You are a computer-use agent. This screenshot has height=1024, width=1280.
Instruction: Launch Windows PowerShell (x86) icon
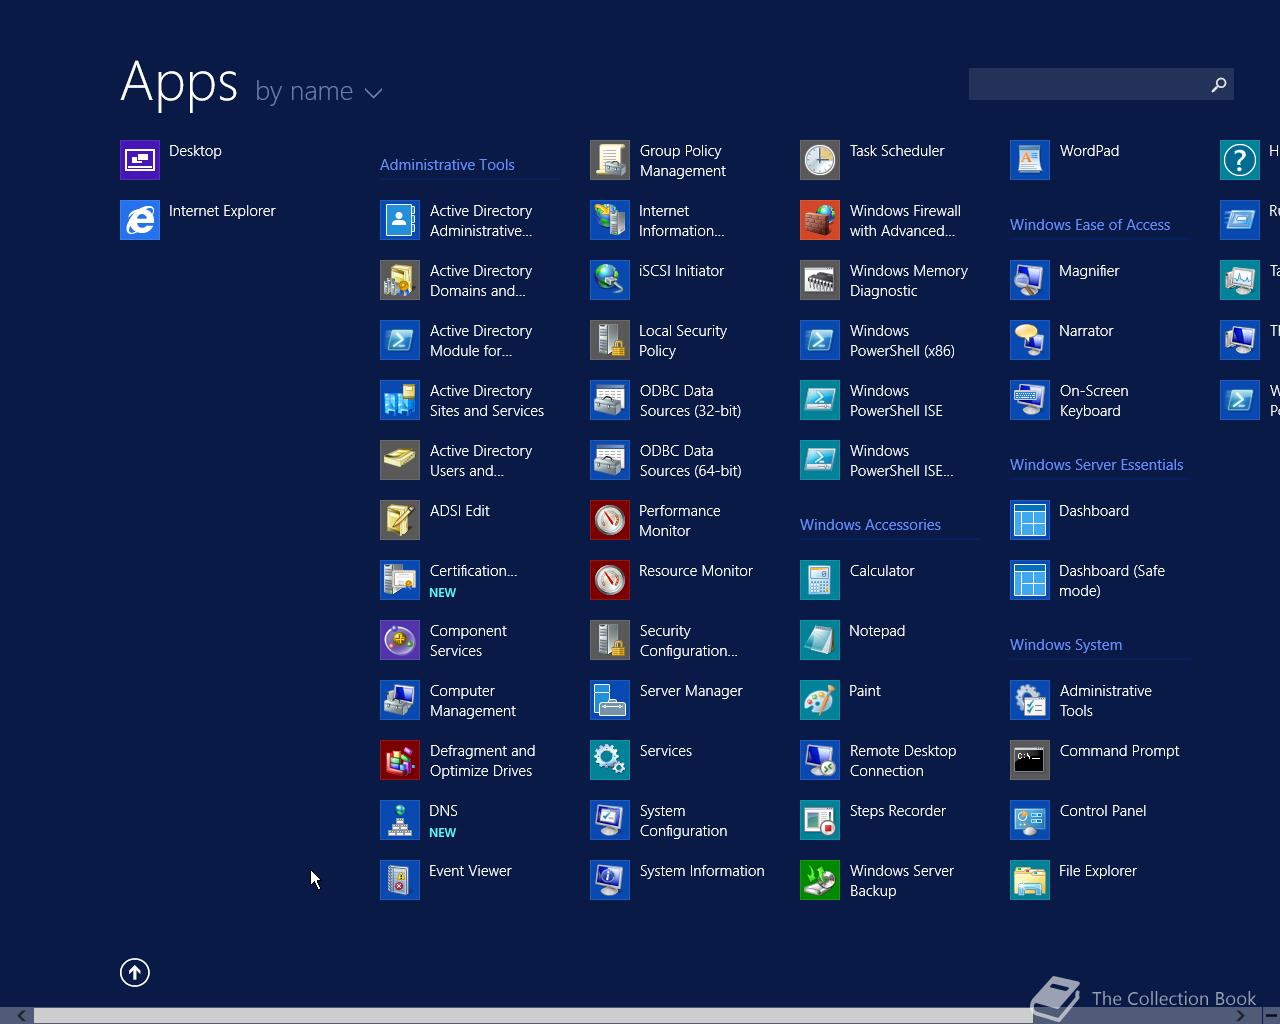(820, 340)
